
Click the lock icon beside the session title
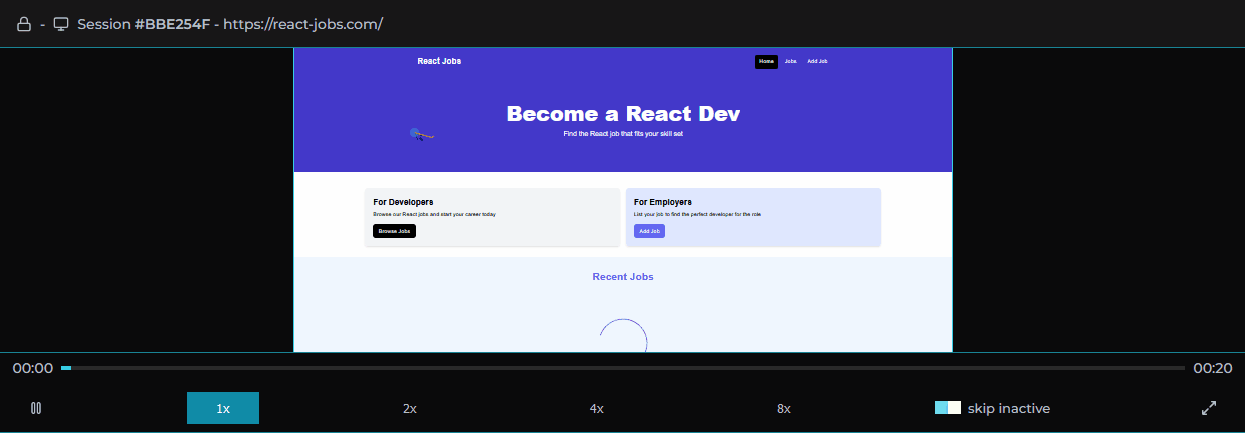tap(24, 24)
